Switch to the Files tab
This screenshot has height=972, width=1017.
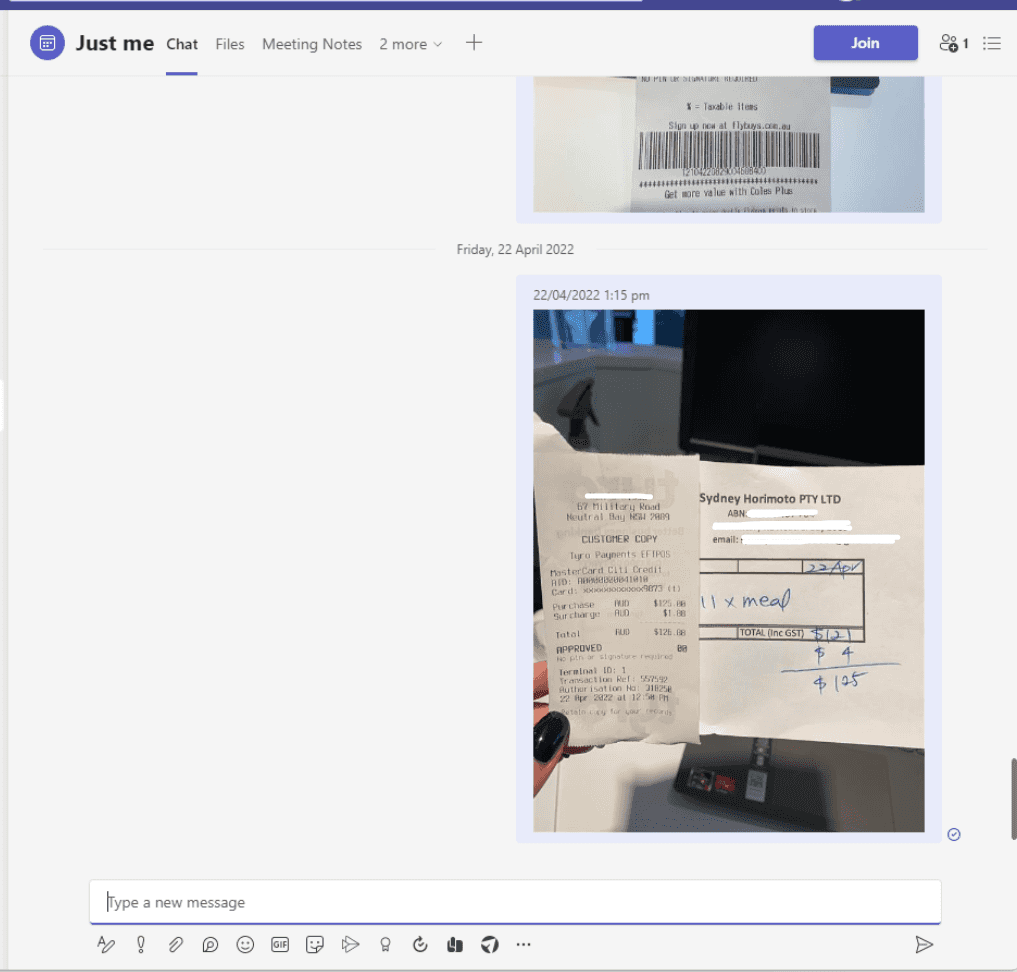pyautogui.click(x=230, y=44)
